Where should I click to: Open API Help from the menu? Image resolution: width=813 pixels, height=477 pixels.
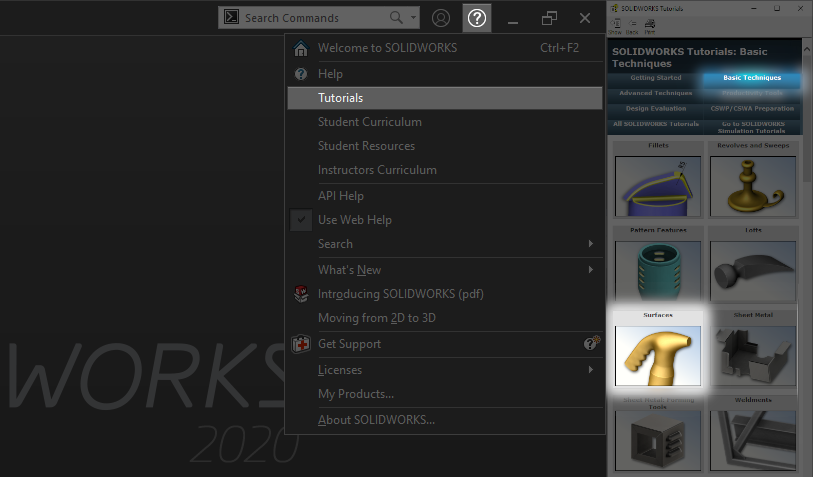point(445,196)
